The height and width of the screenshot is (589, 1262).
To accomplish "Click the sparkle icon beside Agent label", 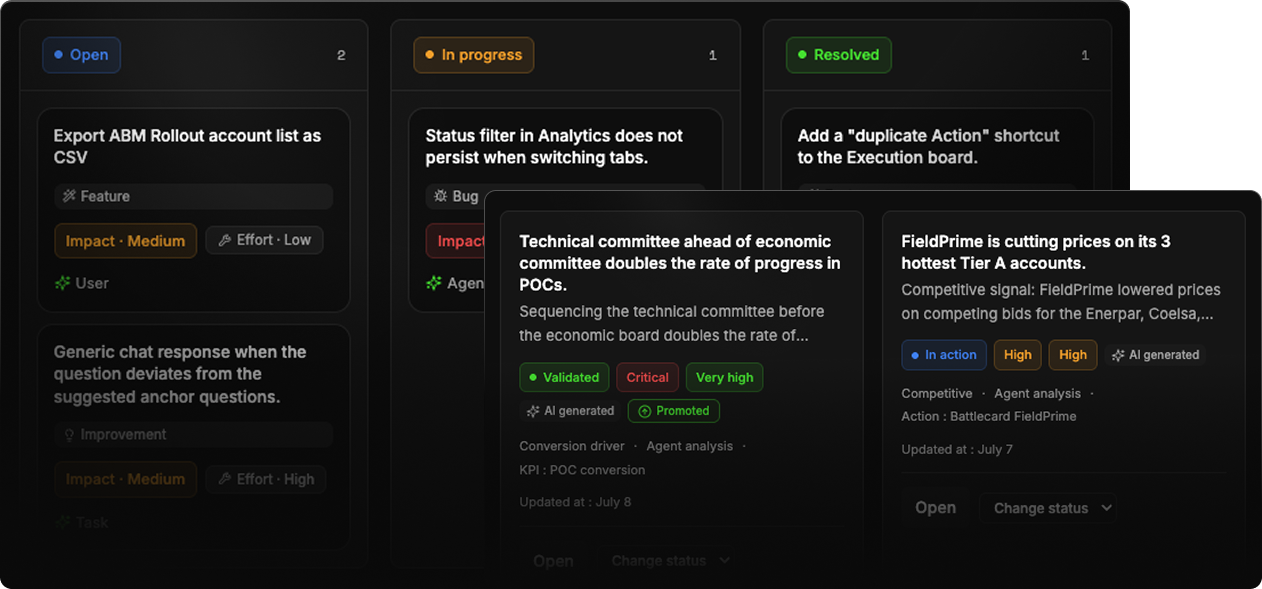I will point(434,283).
